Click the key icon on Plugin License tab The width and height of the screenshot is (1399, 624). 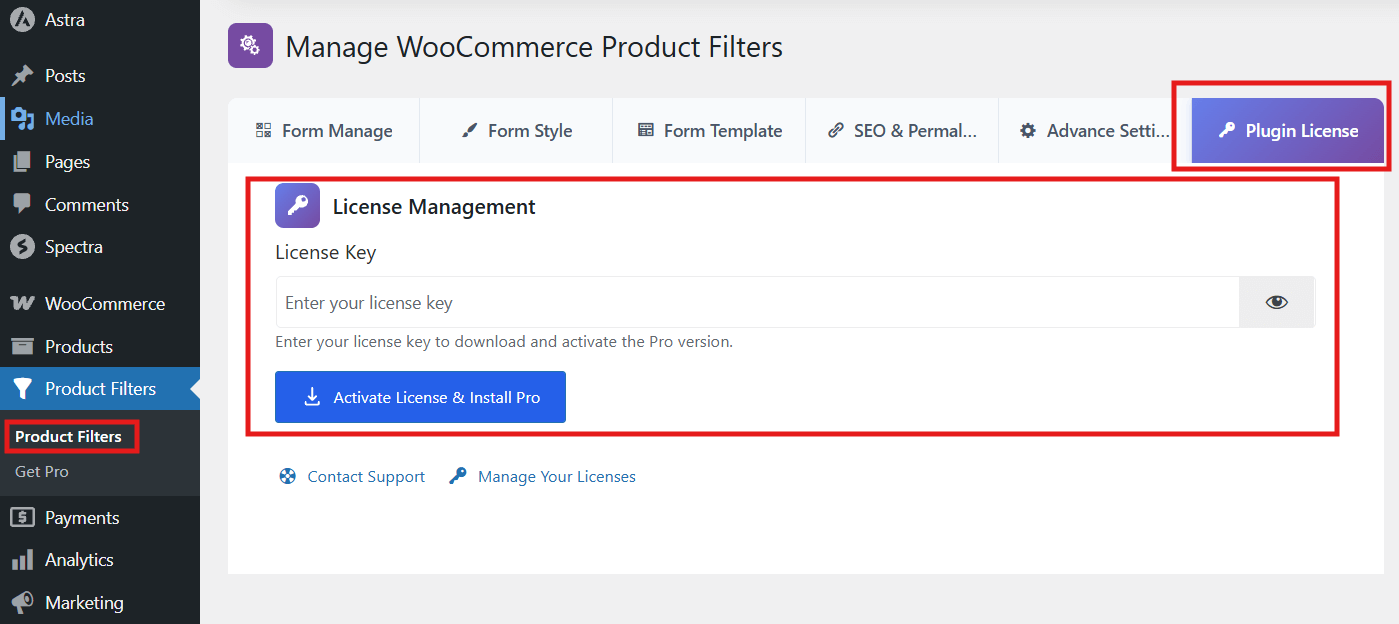pos(1226,130)
